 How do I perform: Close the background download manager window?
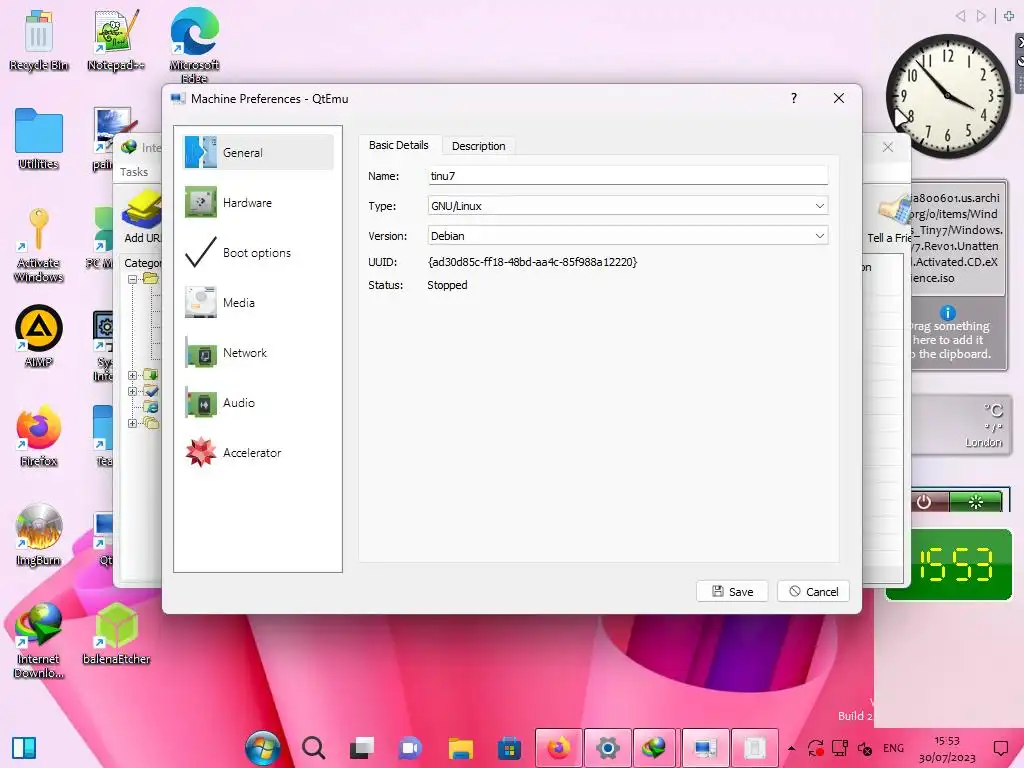click(x=888, y=147)
